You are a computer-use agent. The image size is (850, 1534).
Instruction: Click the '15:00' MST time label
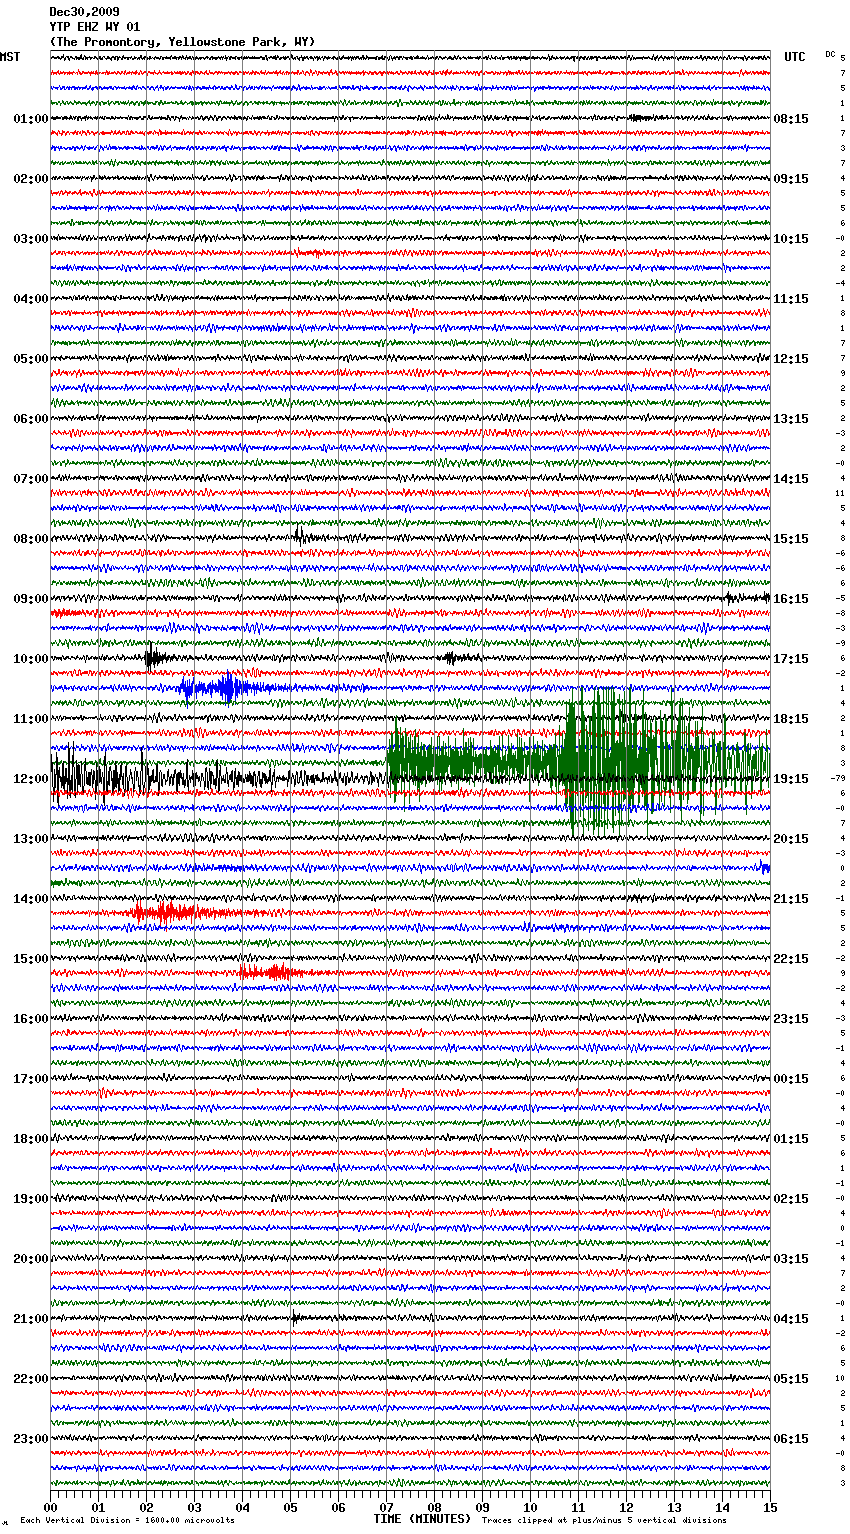pos(31,959)
